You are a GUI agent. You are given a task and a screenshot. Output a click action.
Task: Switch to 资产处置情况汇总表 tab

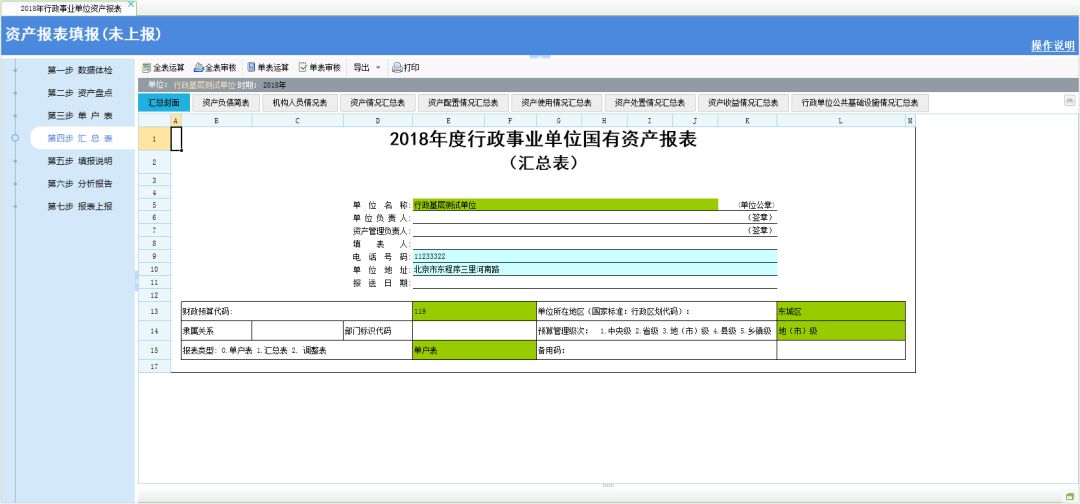[650, 103]
